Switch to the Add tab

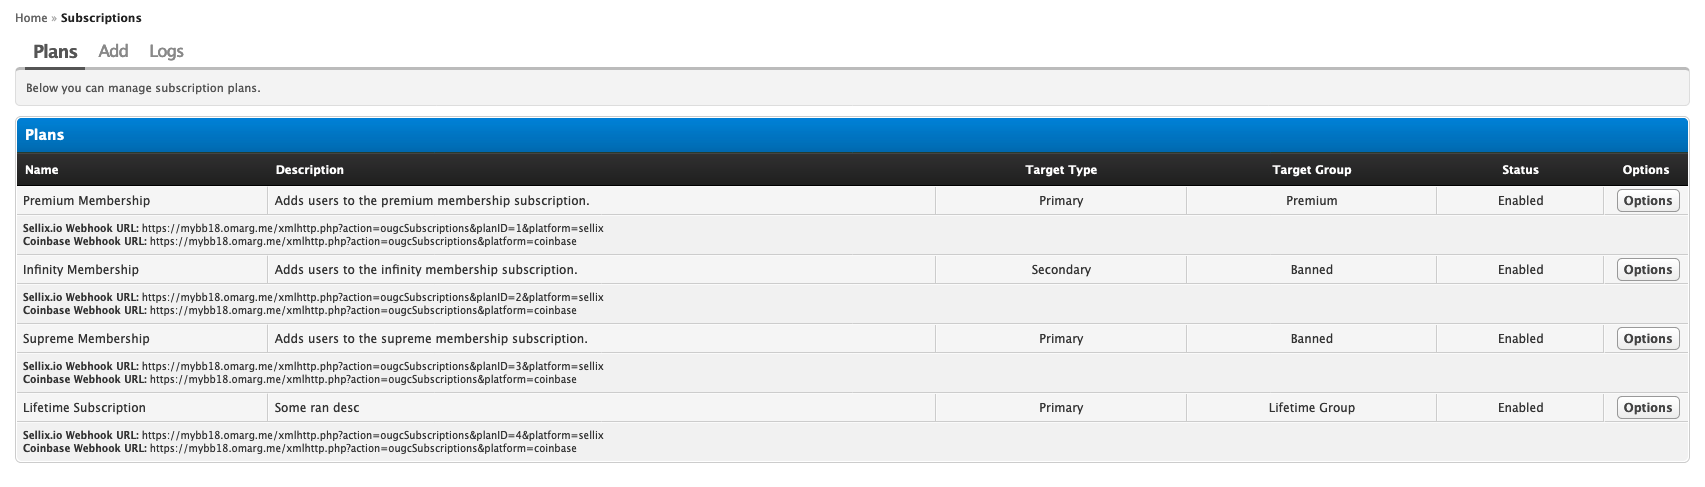(113, 51)
